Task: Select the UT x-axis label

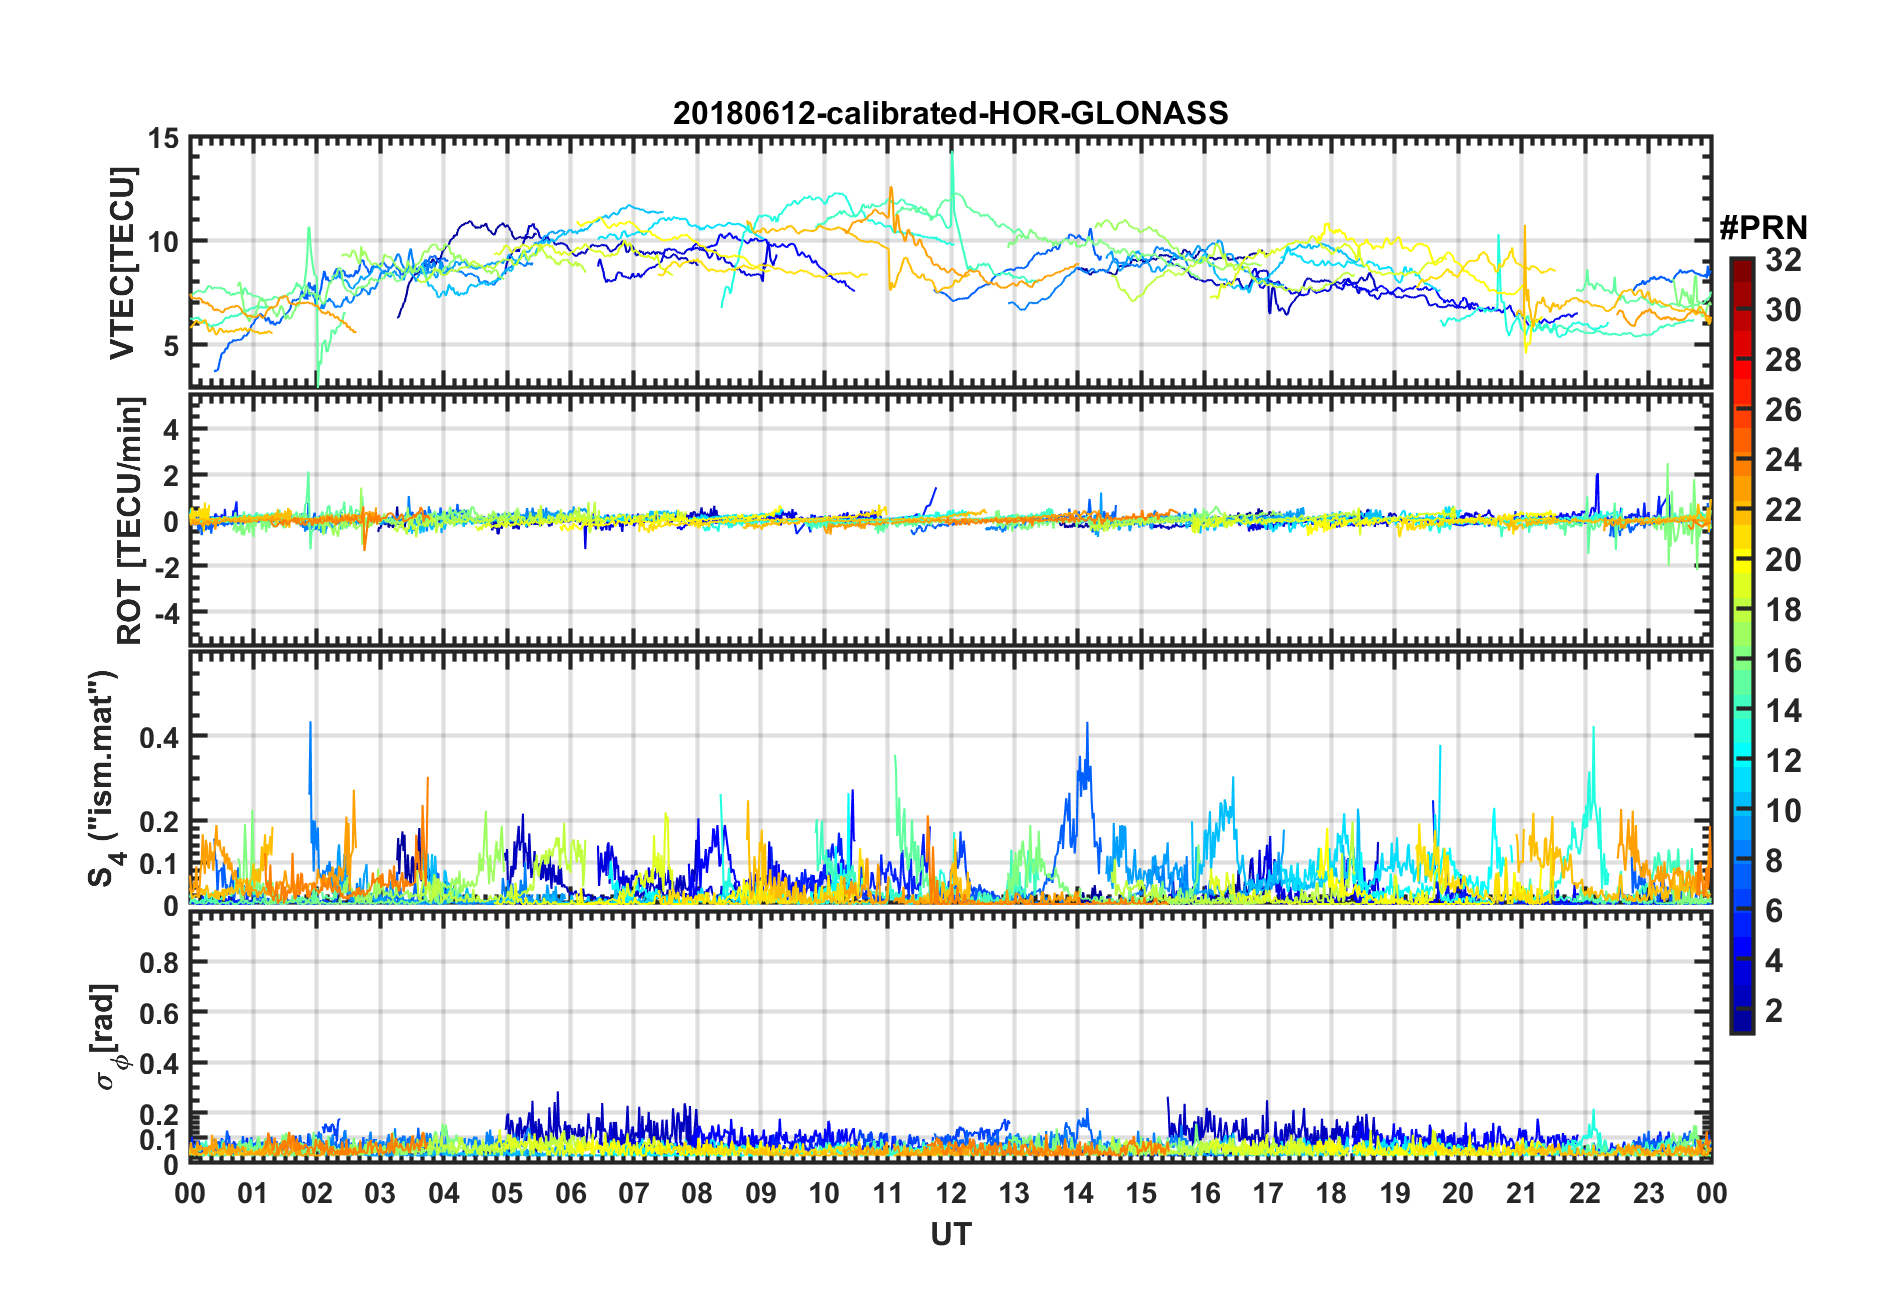Action: tap(950, 1235)
